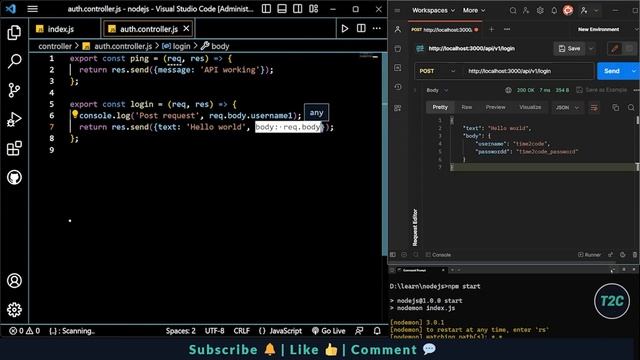Screen dimensions: 640x360
Task: Open the Send button arrow dropdown
Action: [633, 71]
